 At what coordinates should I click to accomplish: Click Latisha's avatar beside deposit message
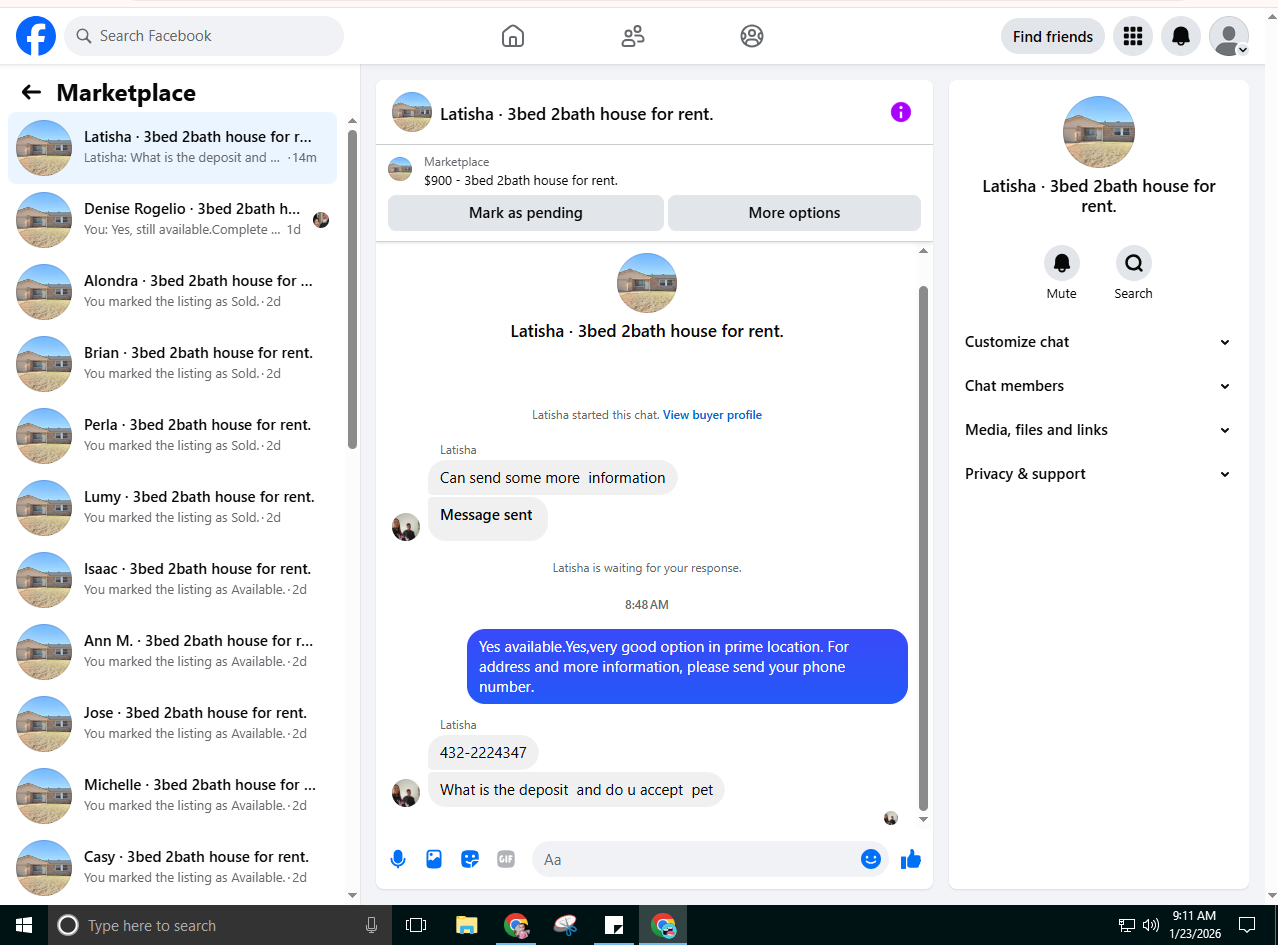pyautogui.click(x=406, y=793)
